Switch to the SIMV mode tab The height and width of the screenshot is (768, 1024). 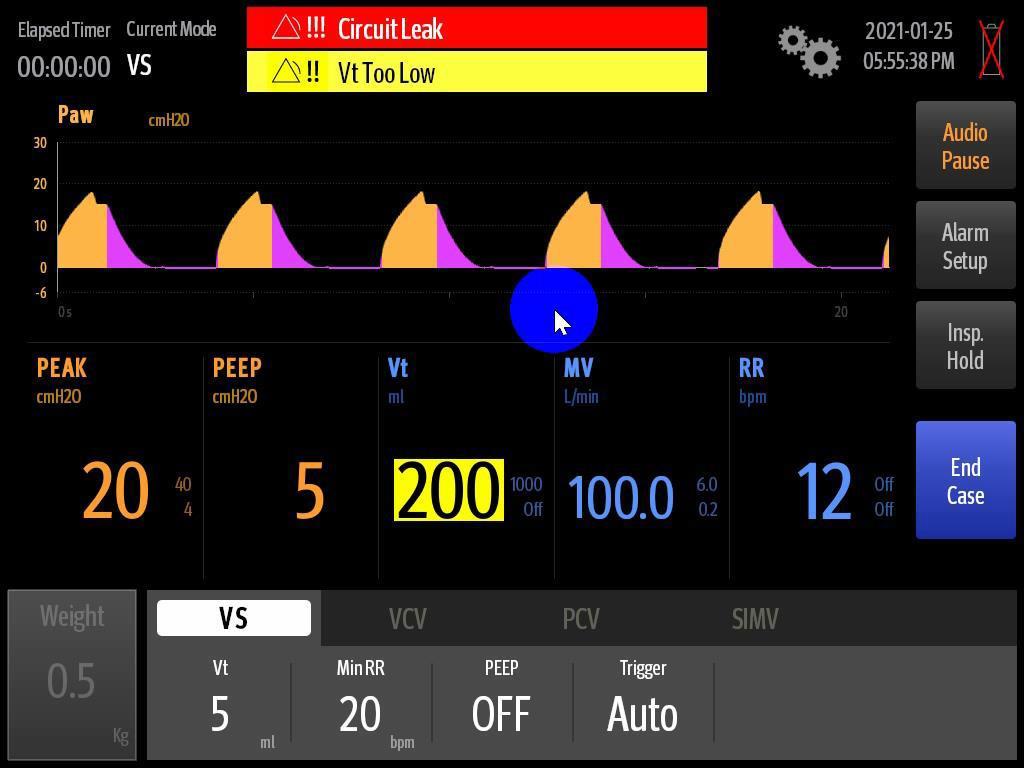(x=755, y=618)
